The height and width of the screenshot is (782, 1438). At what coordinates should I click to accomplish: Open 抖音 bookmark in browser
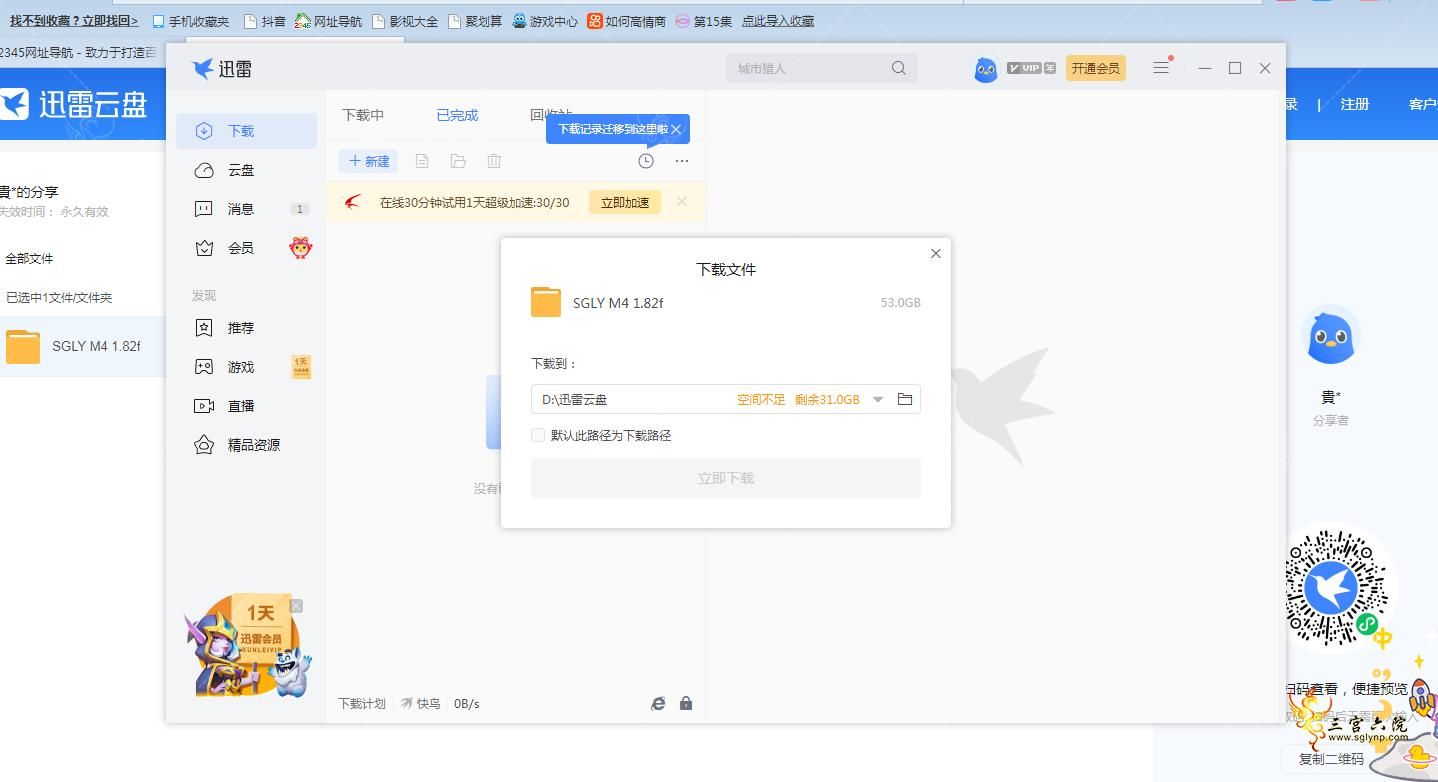pos(265,21)
